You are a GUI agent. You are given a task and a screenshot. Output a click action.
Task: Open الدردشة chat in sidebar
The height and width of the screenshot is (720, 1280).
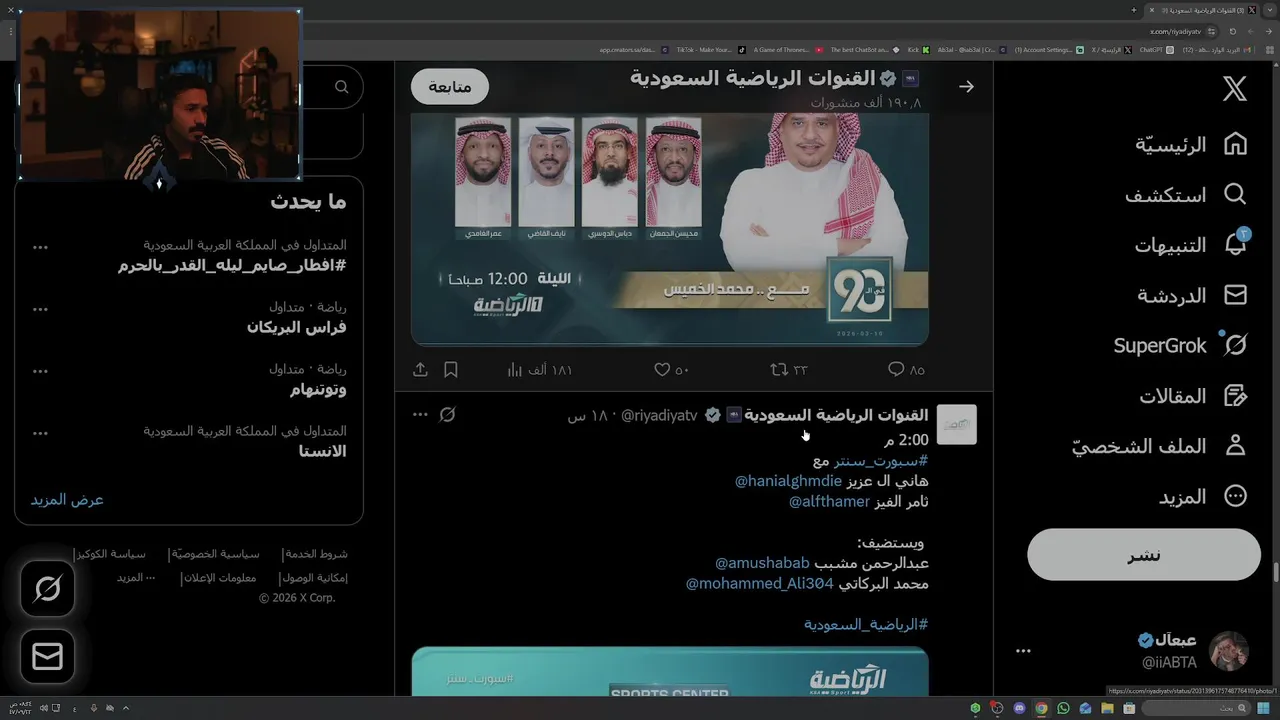point(1193,295)
